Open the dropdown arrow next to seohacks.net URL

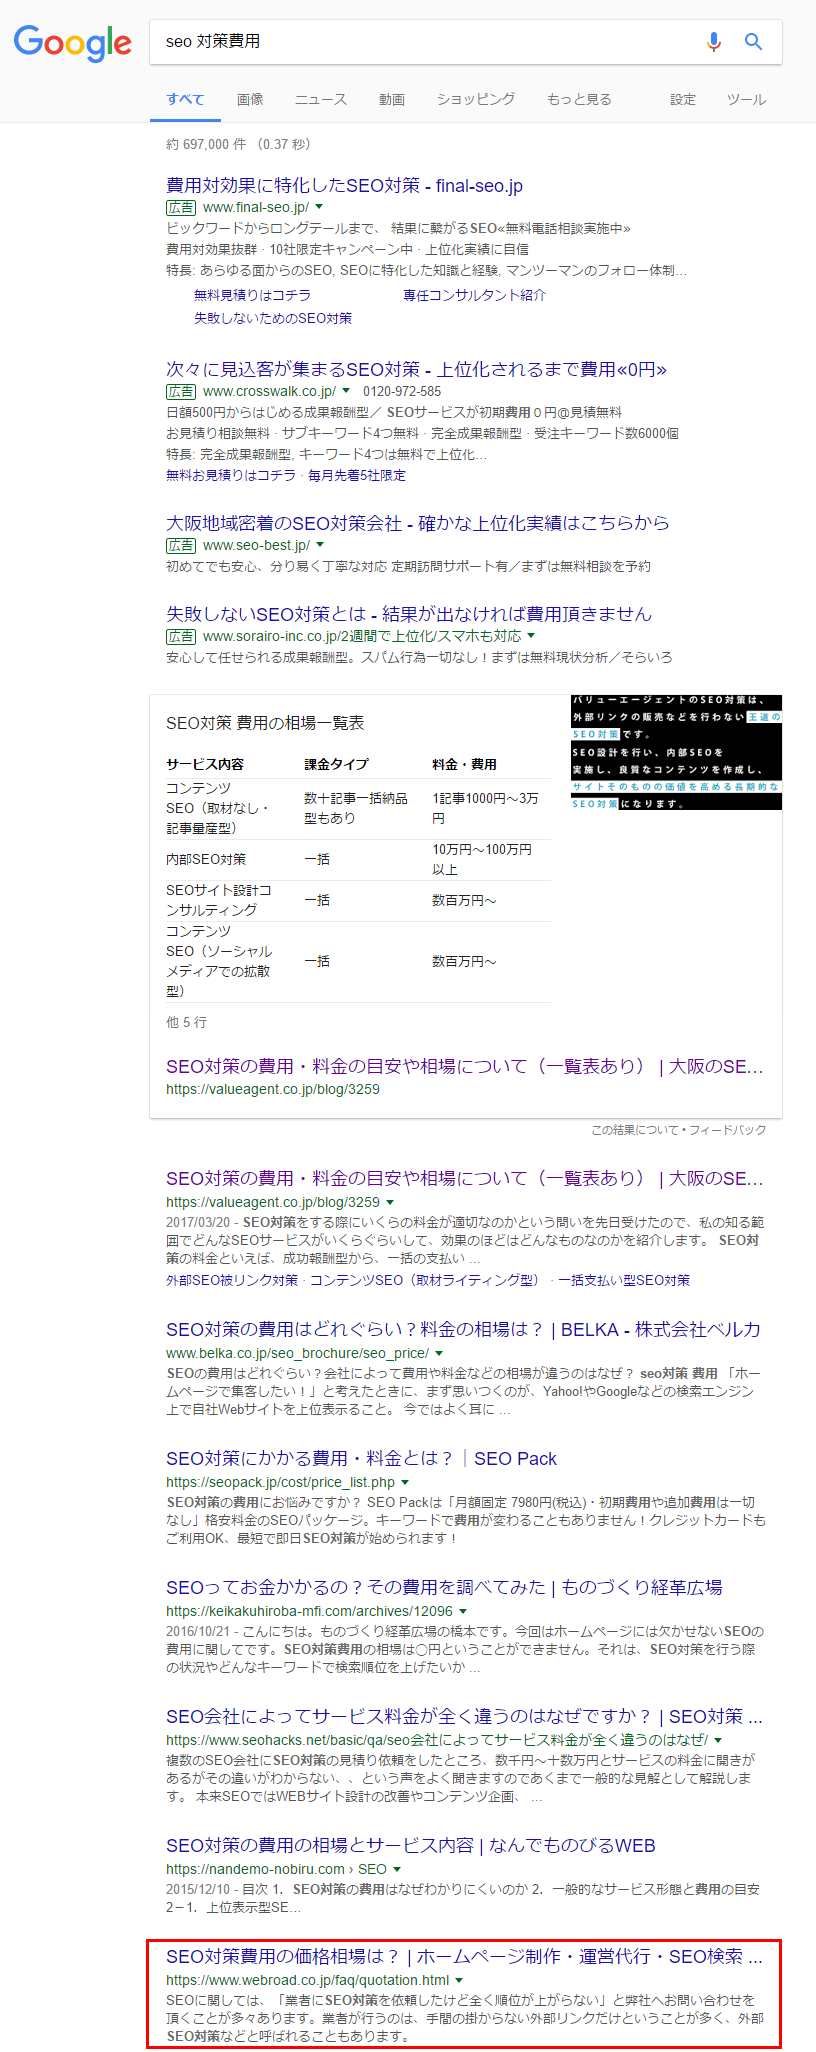[718, 1740]
